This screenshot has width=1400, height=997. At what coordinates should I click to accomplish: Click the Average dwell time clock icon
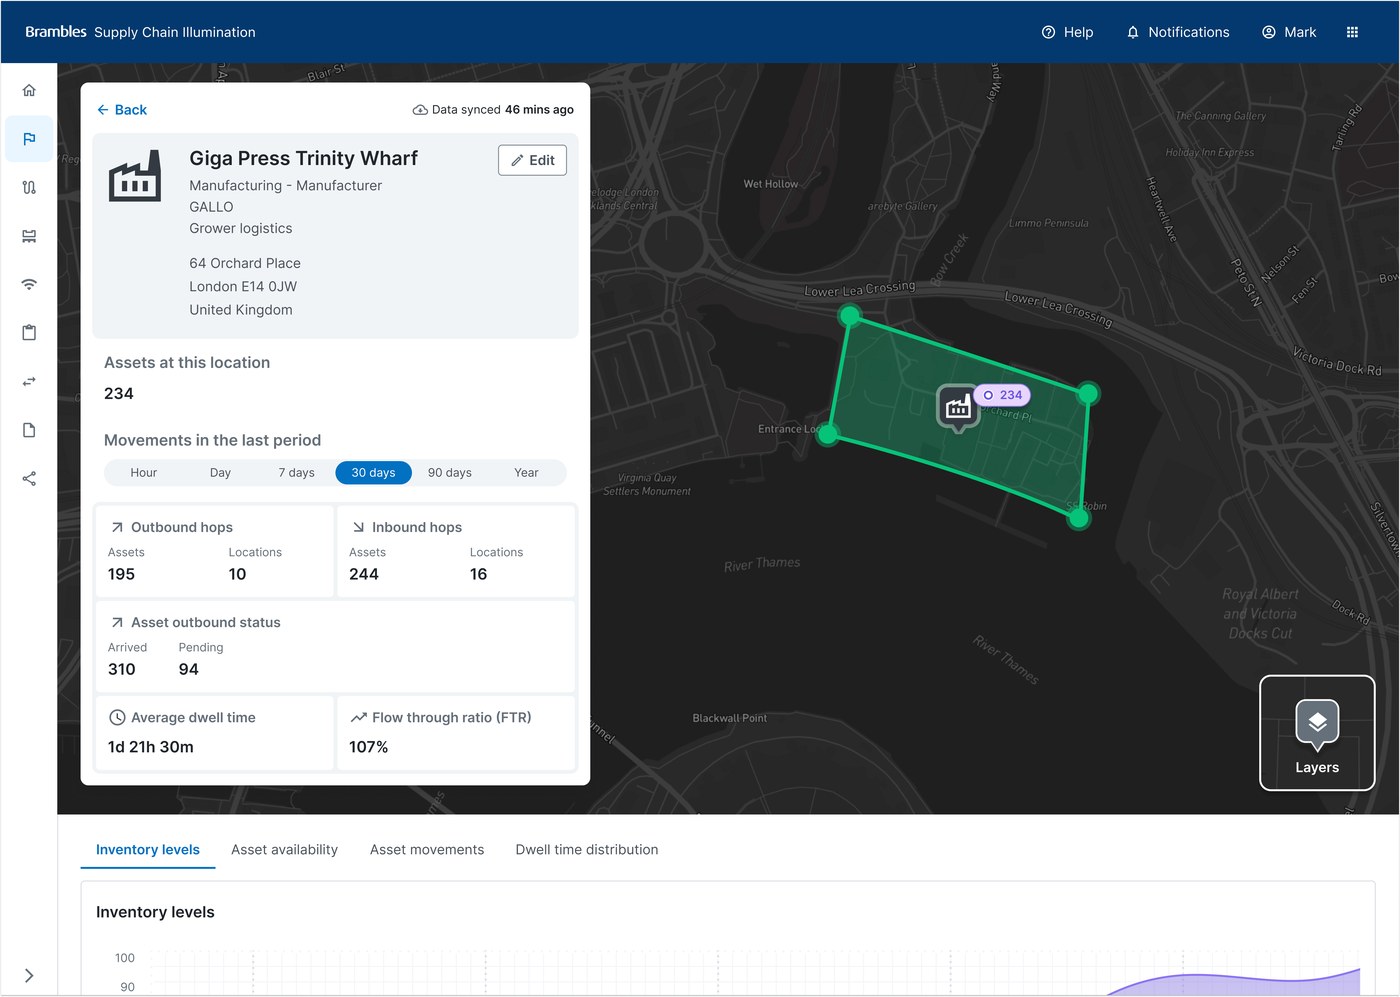(117, 717)
